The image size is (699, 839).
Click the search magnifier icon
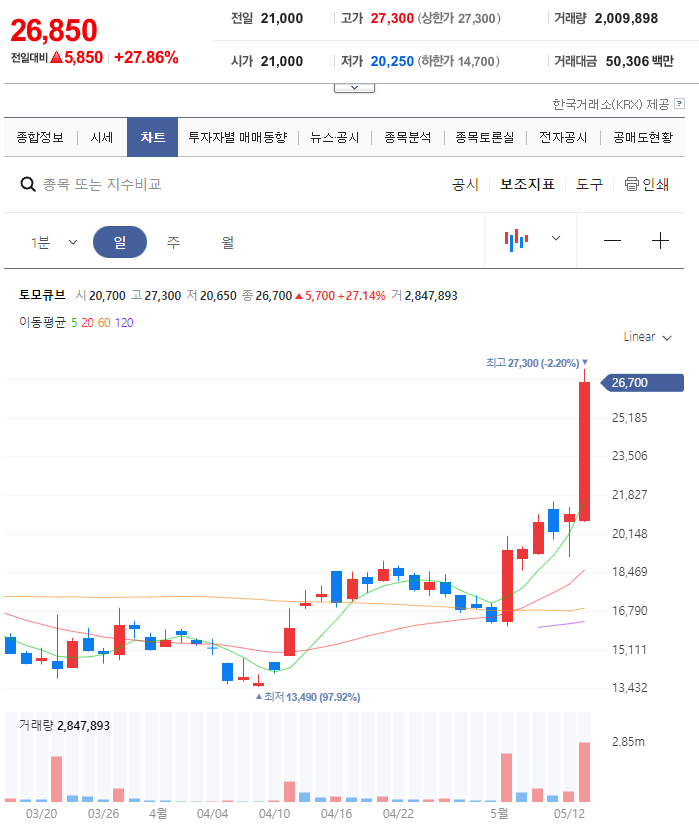pyautogui.click(x=25, y=185)
